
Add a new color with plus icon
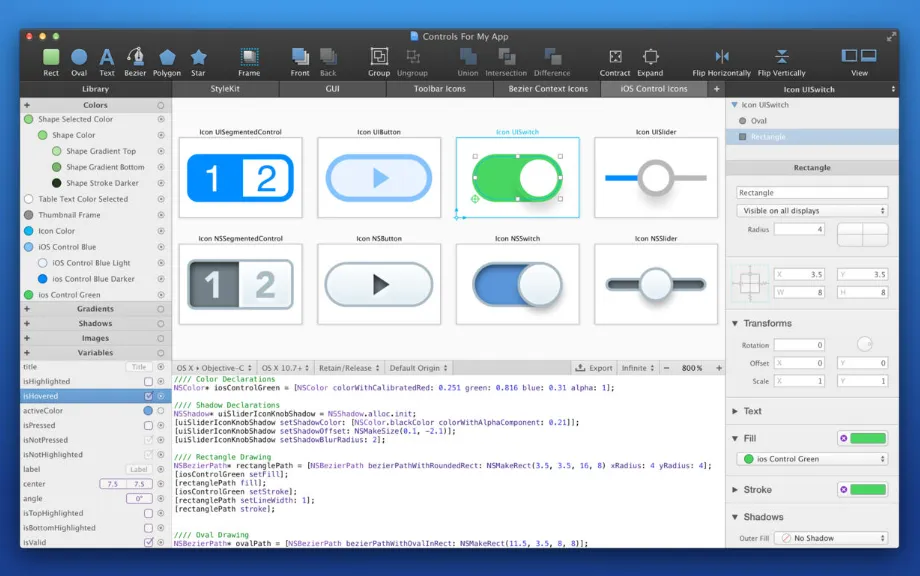click(27, 105)
